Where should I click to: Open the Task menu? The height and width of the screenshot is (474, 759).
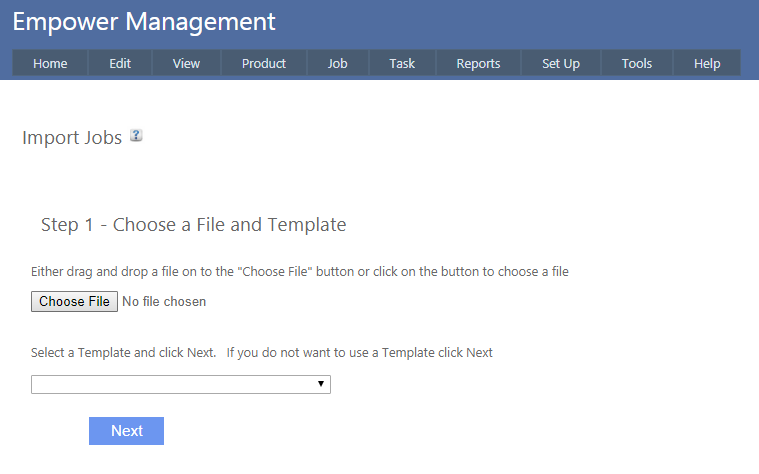coord(402,63)
